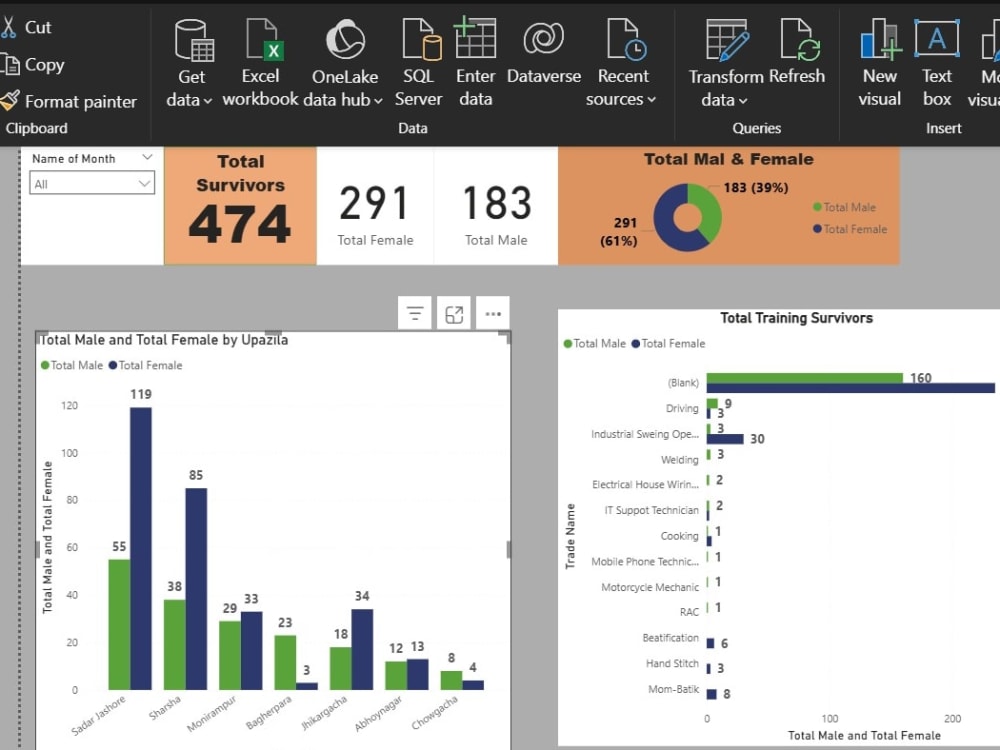
Task: Import from Excel workbook
Action: (x=260, y=63)
